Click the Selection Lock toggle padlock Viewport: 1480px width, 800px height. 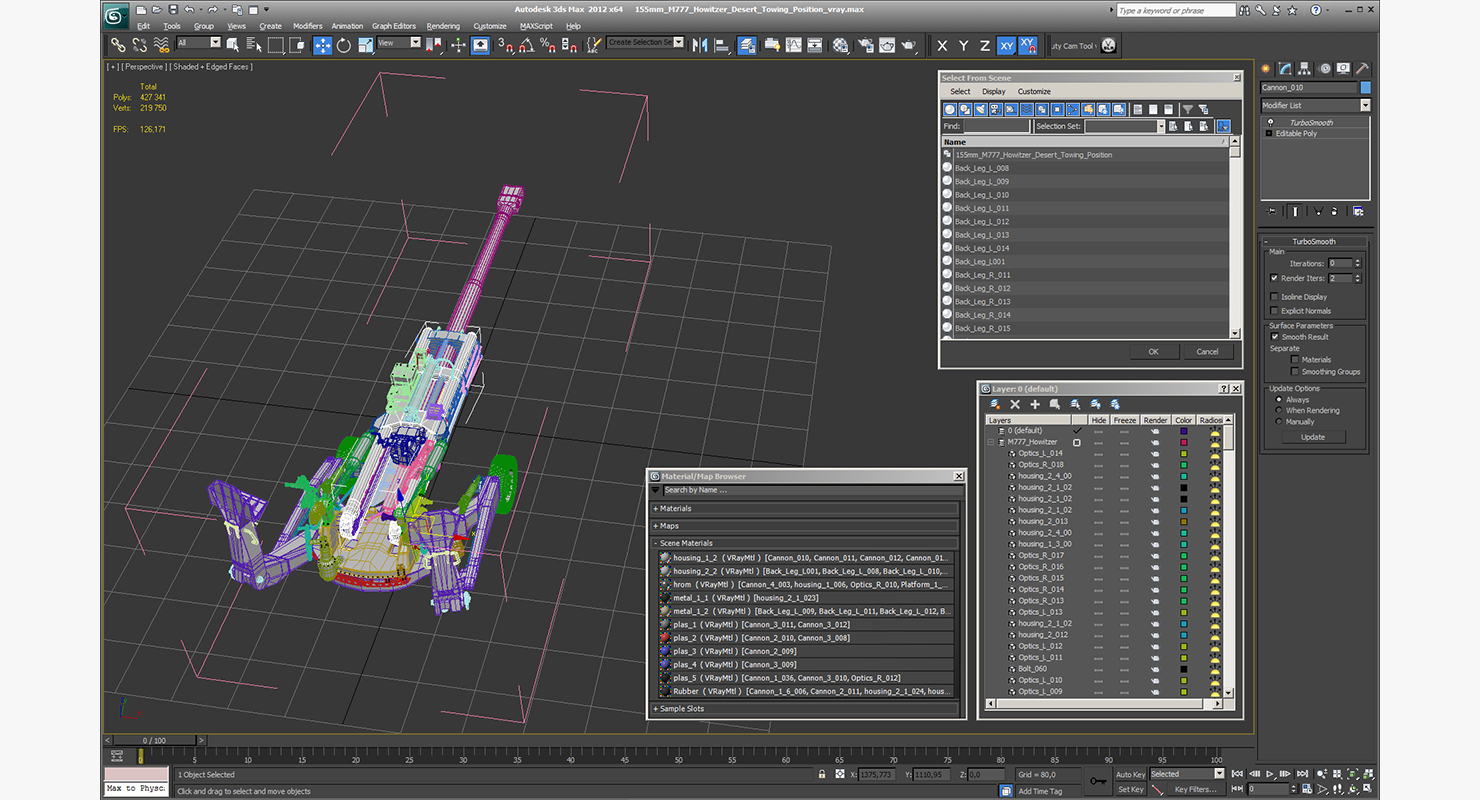822,774
